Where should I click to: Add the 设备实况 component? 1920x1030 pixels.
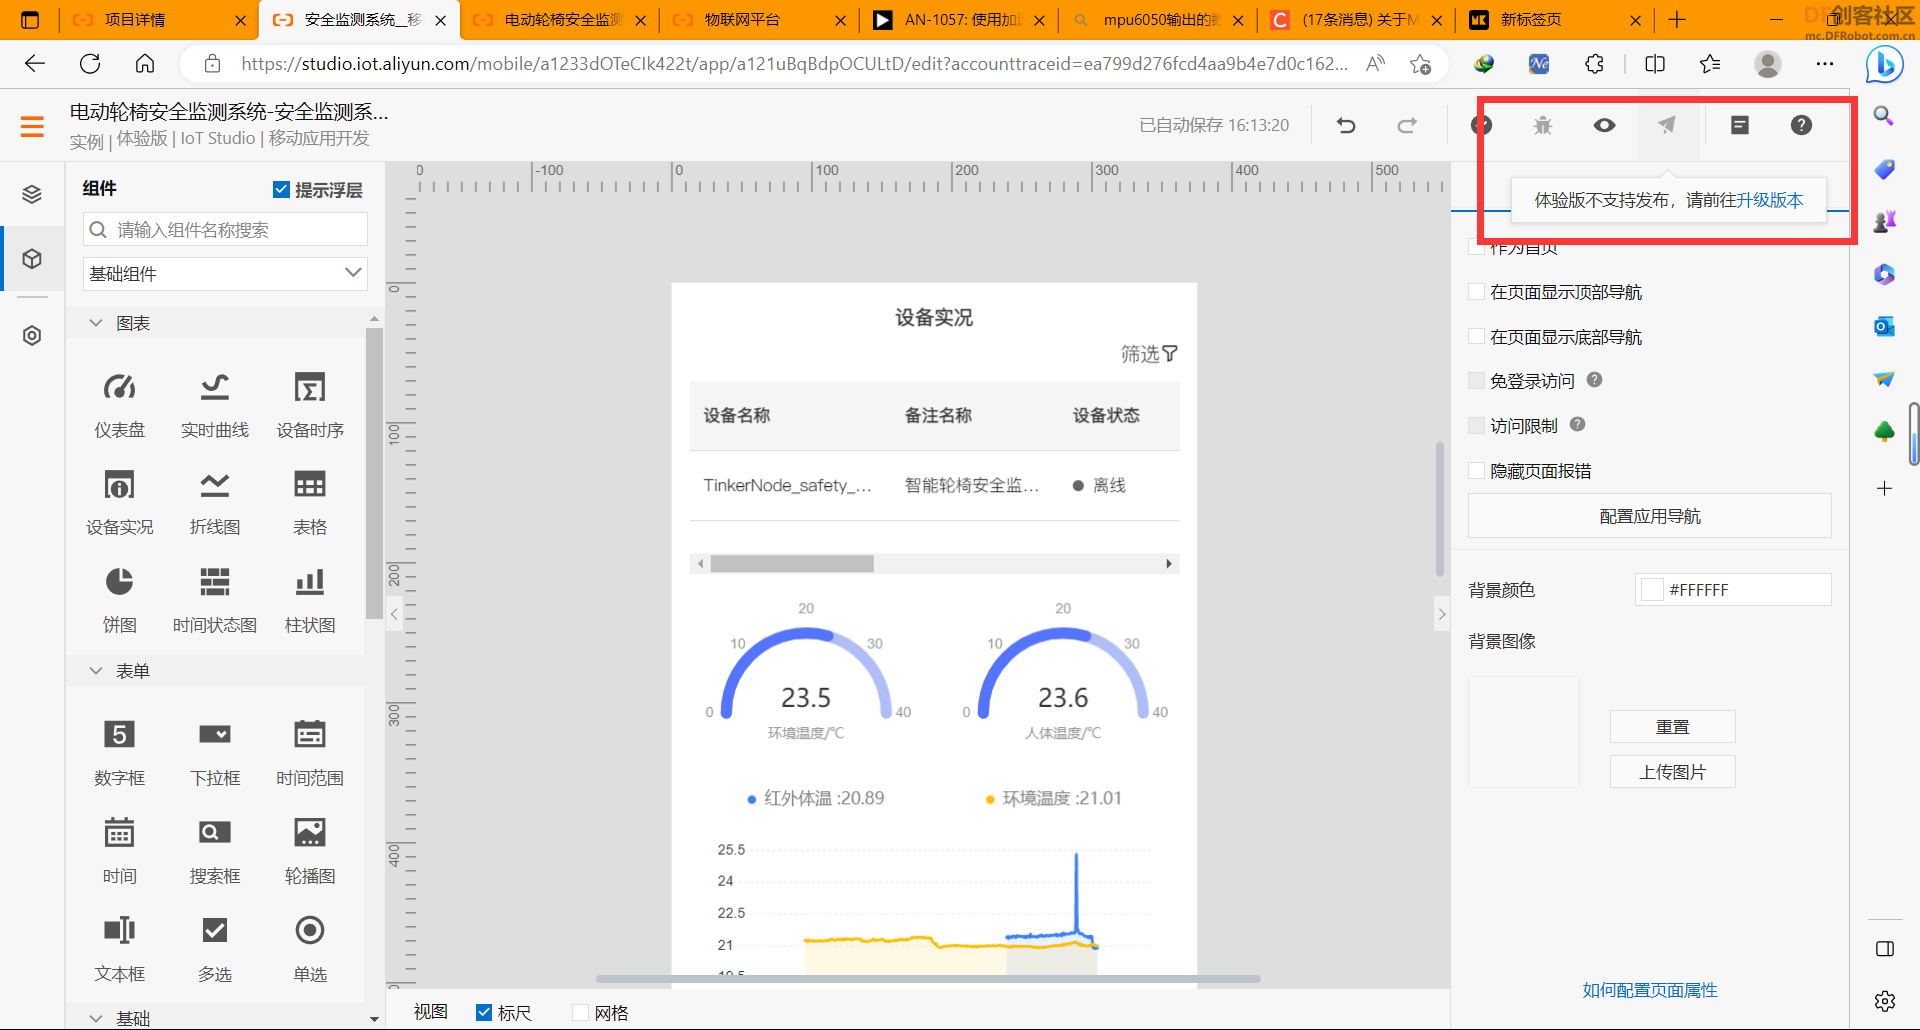click(119, 503)
